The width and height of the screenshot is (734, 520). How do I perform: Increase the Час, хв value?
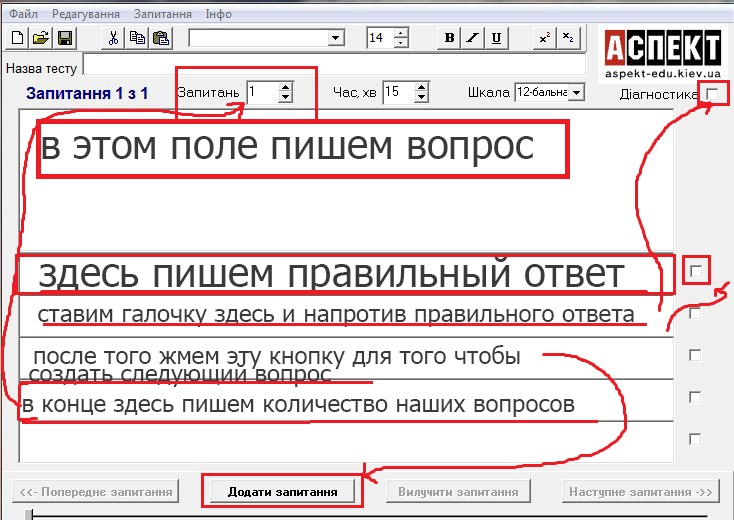(422, 87)
